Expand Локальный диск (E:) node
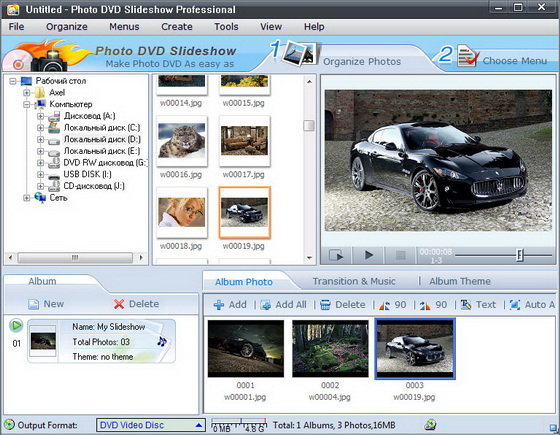Viewport: 560px width, 435px height. click(x=40, y=151)
